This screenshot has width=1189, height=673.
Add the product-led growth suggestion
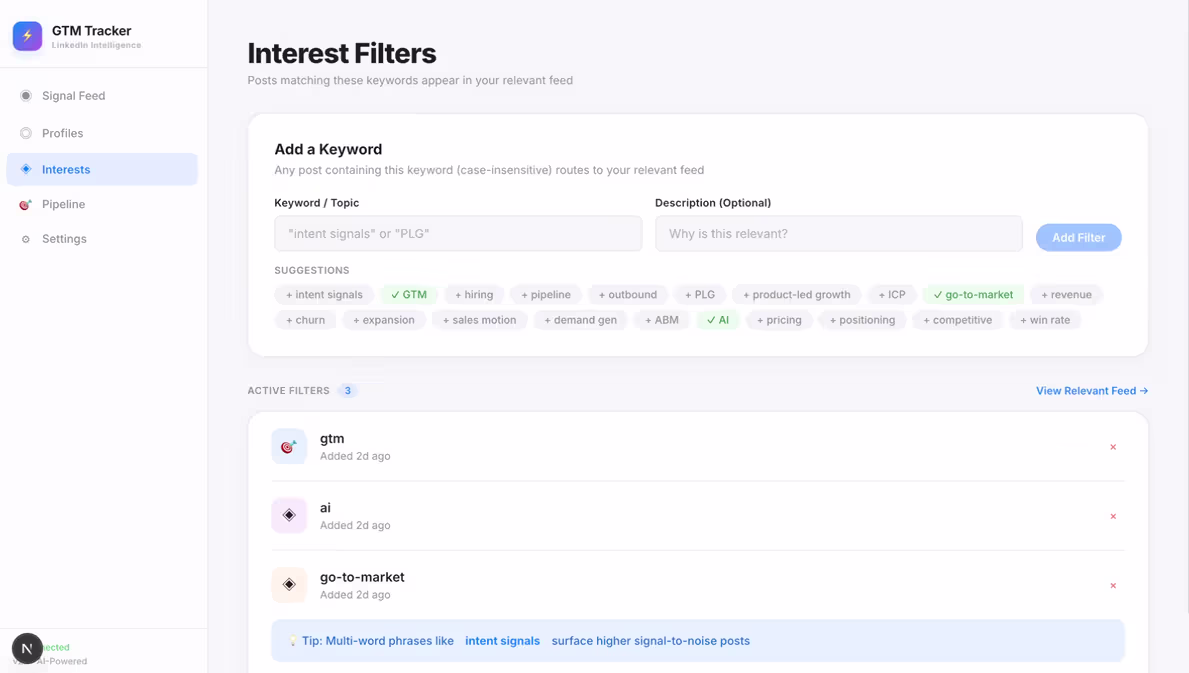[x=796, y=294]
